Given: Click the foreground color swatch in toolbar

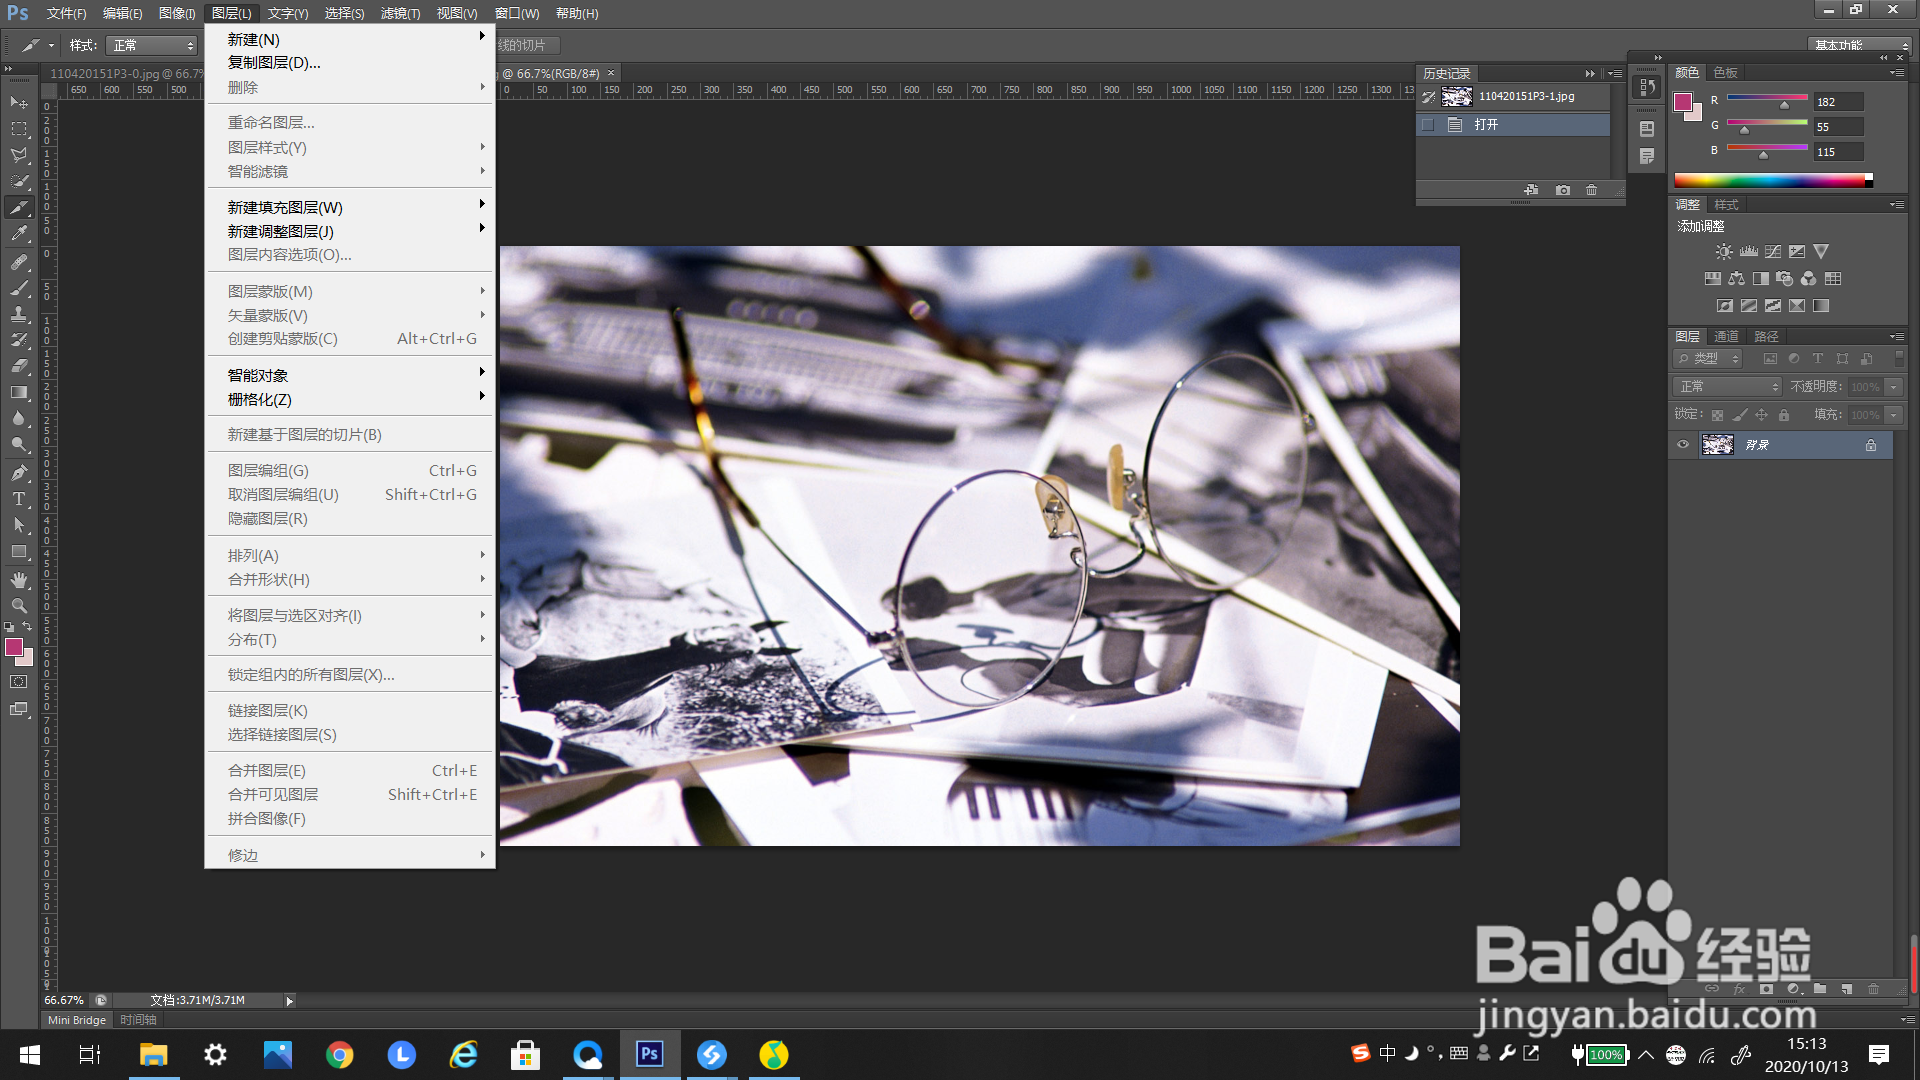Looking at the screenshot, I should (14, 648).
